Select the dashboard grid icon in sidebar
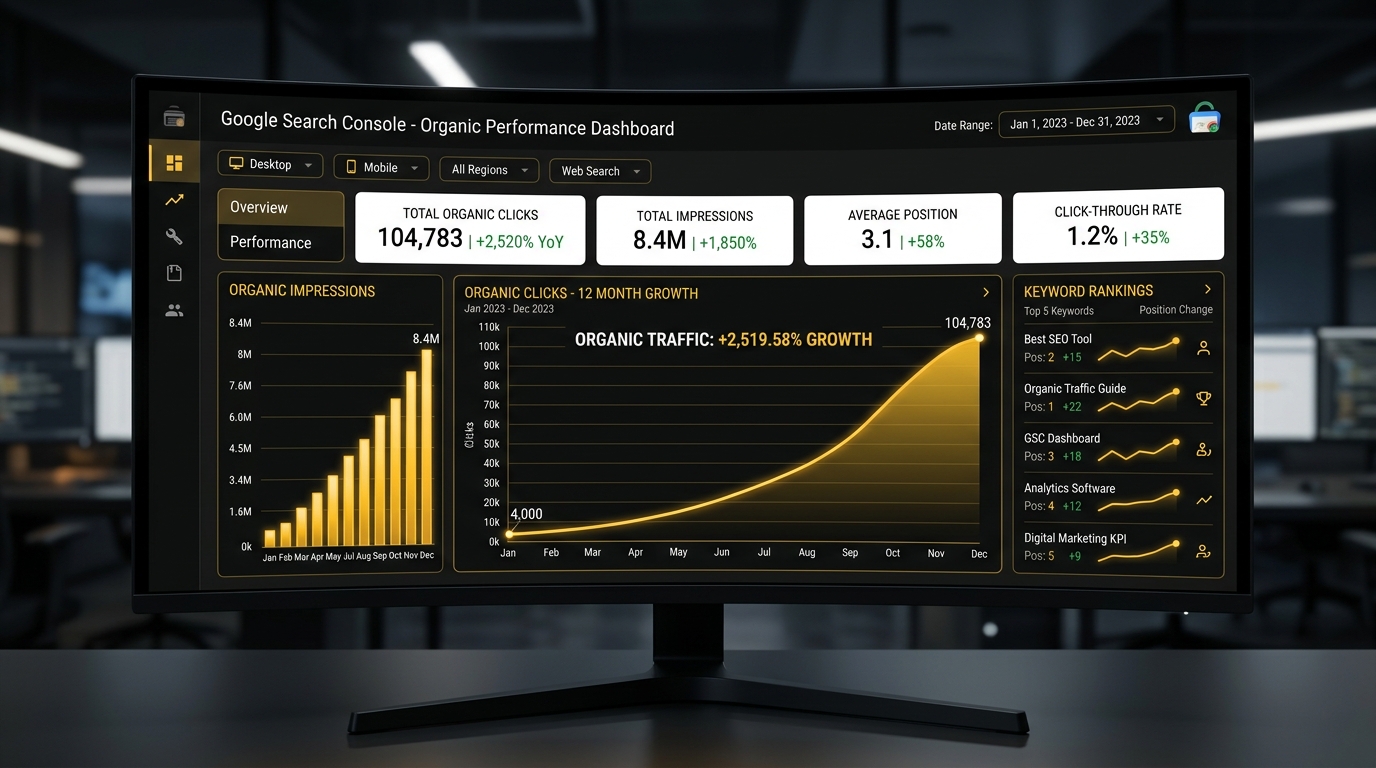Viewport: 1376px width, 768px height. point(174,163)
